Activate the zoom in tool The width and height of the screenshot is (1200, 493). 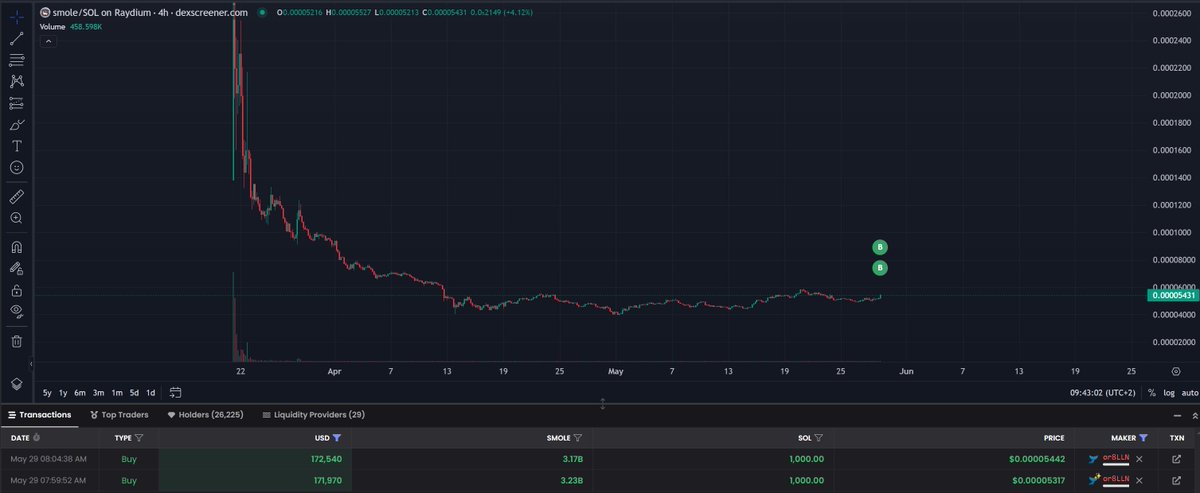click(x=17, y=217)
